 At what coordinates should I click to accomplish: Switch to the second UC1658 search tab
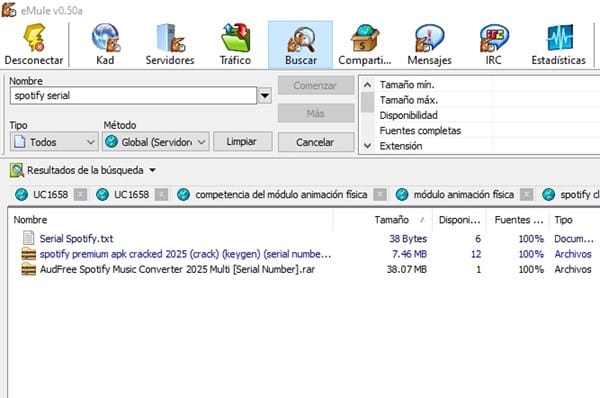pos(131,195)
